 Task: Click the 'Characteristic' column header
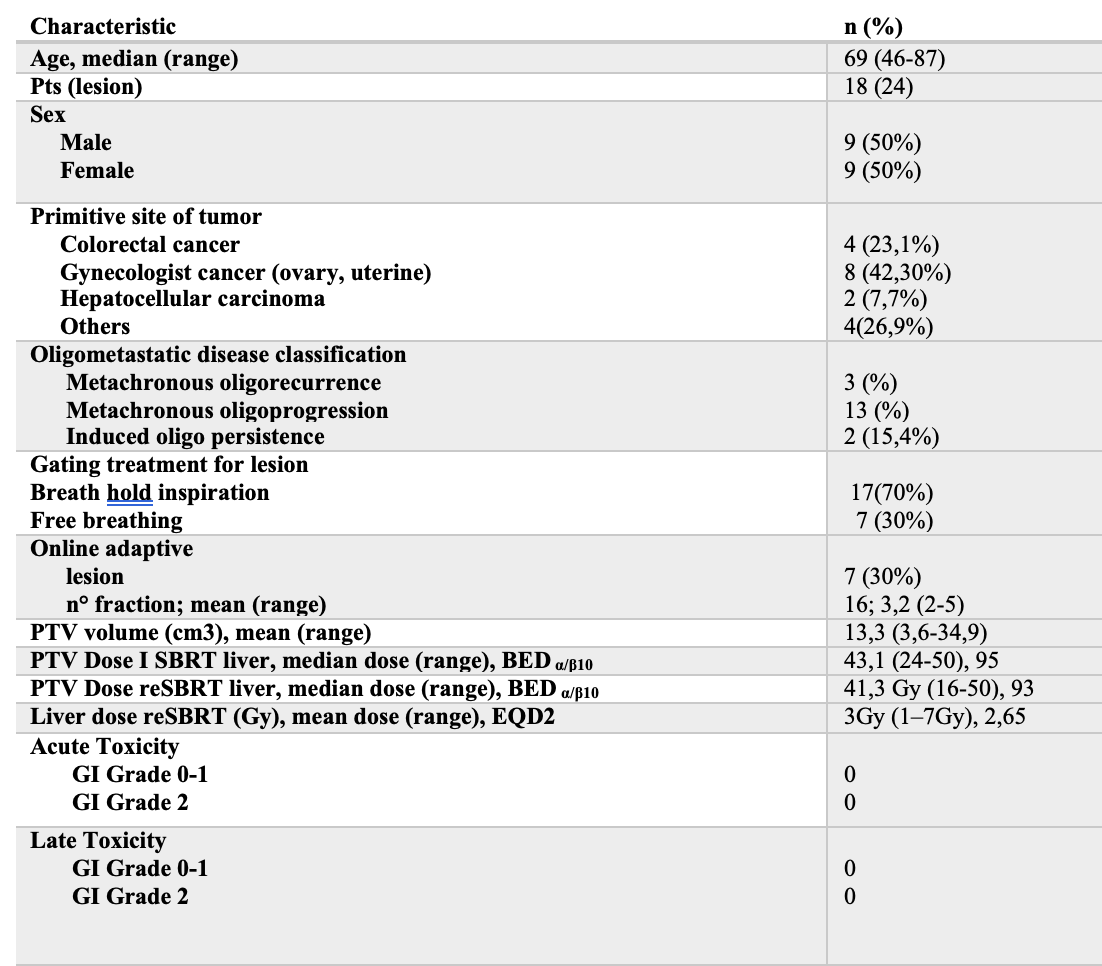pyautogui.click(x=103, y=26)
